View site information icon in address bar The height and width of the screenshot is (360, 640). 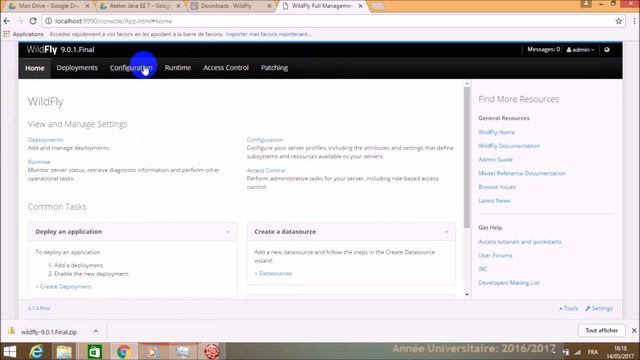pyautogui.click(x=48, y=21)
